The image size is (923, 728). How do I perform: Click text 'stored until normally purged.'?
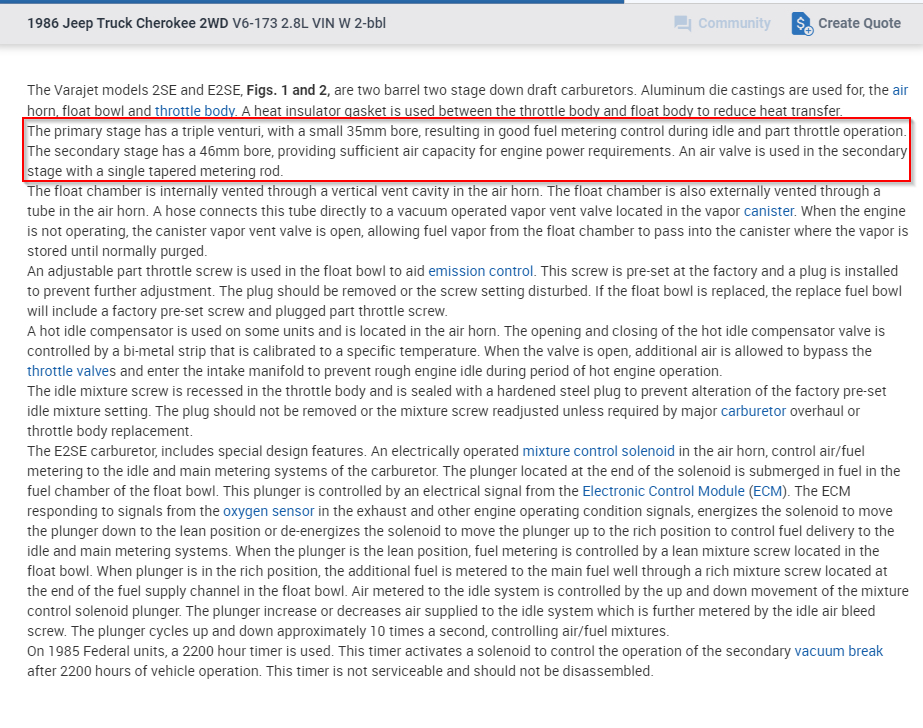tap(117, 251)
